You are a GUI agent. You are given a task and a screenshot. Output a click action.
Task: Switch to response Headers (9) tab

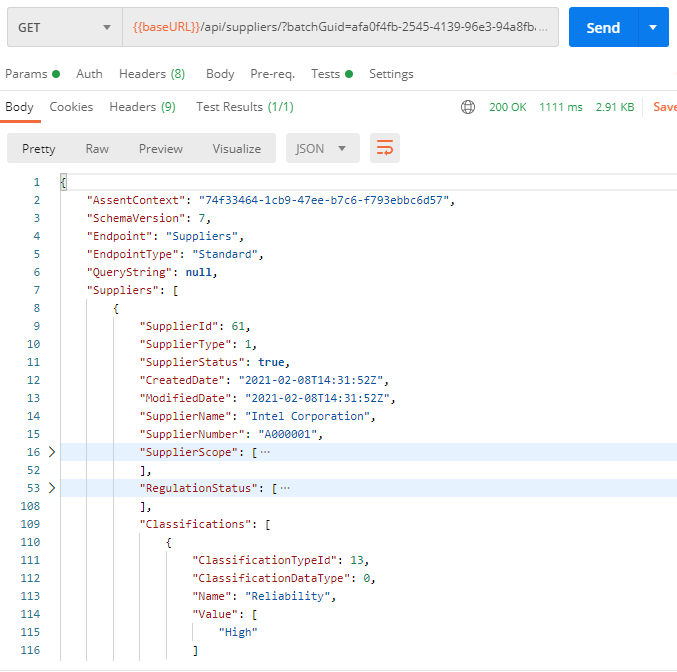point(142,107)
